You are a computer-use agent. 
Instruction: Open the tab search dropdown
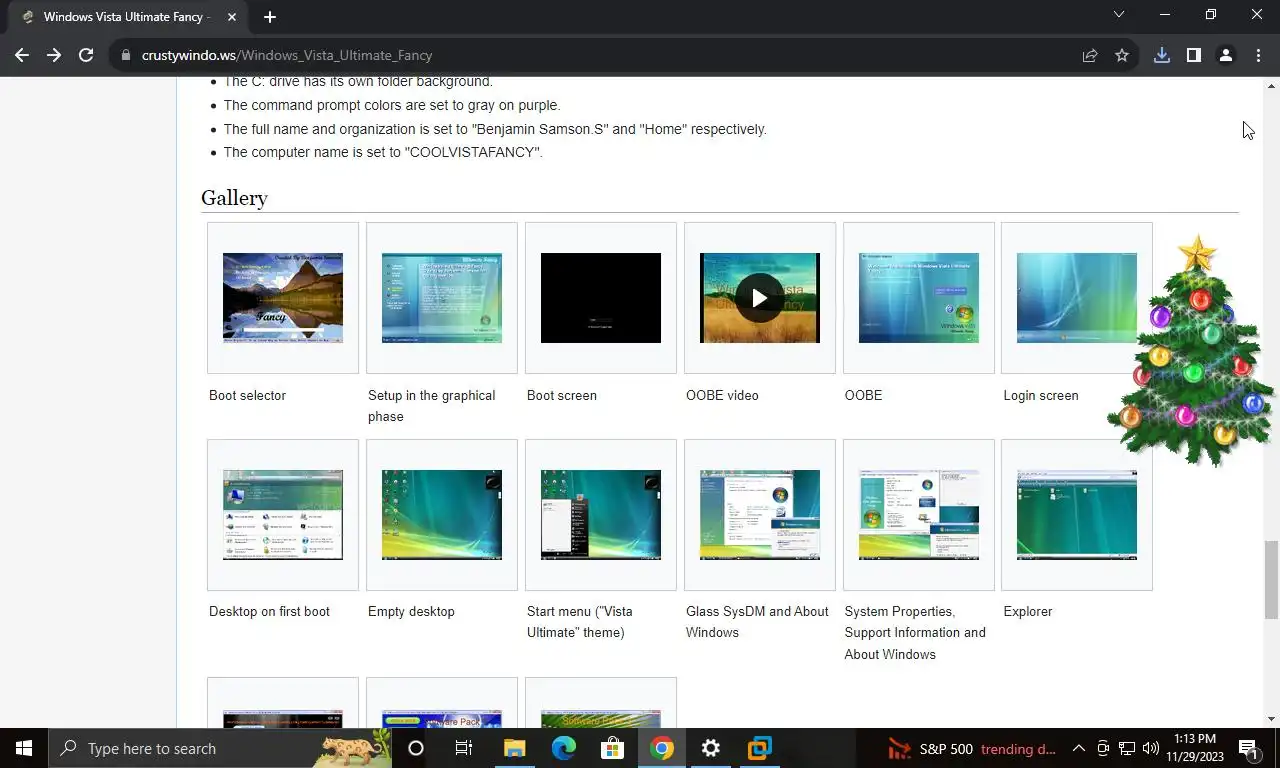pos(1119,14)
